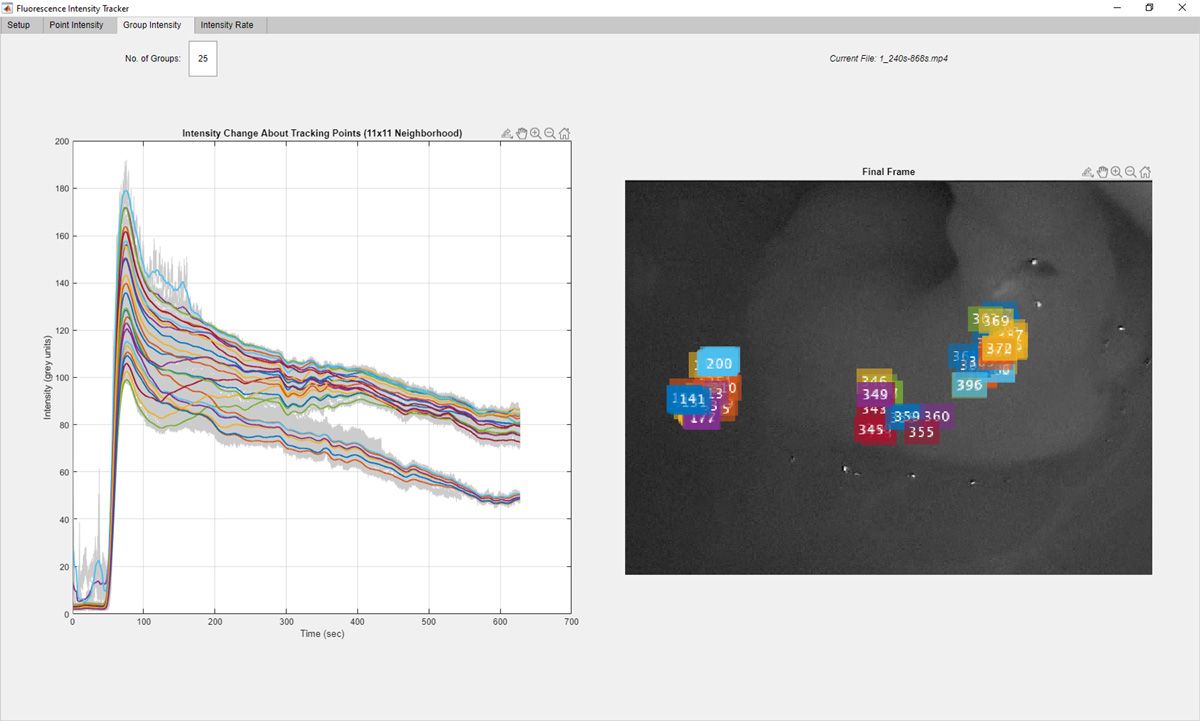Restore the Final Frame view with the home icon
This screenshot has width=1200, height=721.
1144,171
